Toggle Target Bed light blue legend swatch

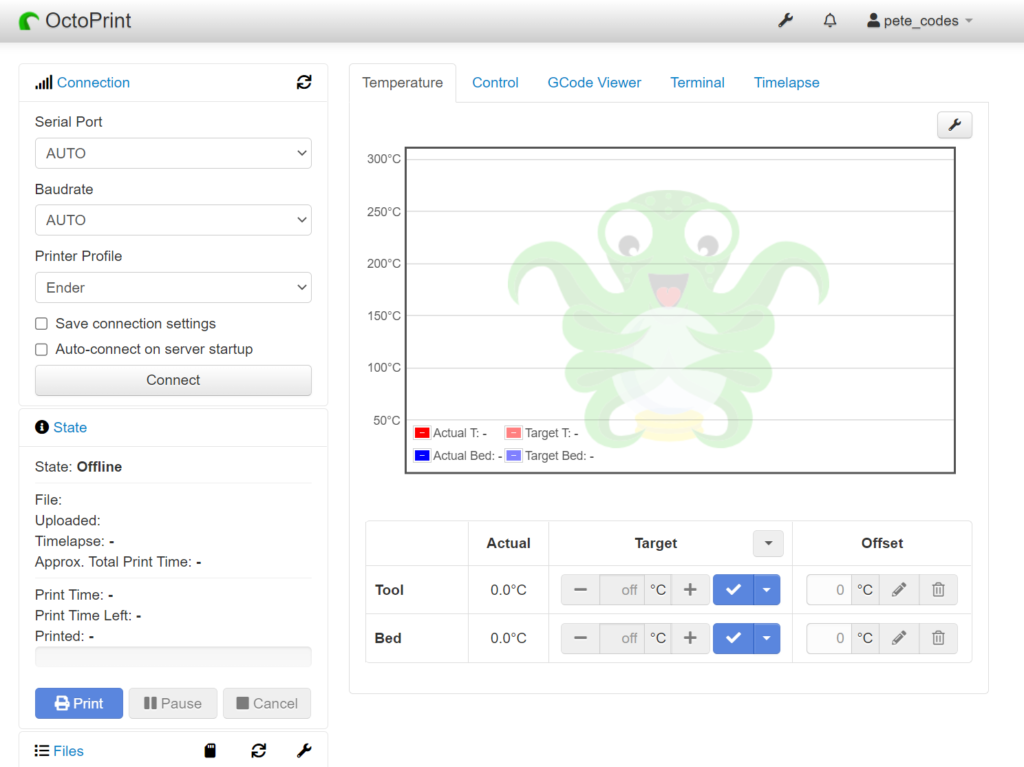tap(514, 455)
